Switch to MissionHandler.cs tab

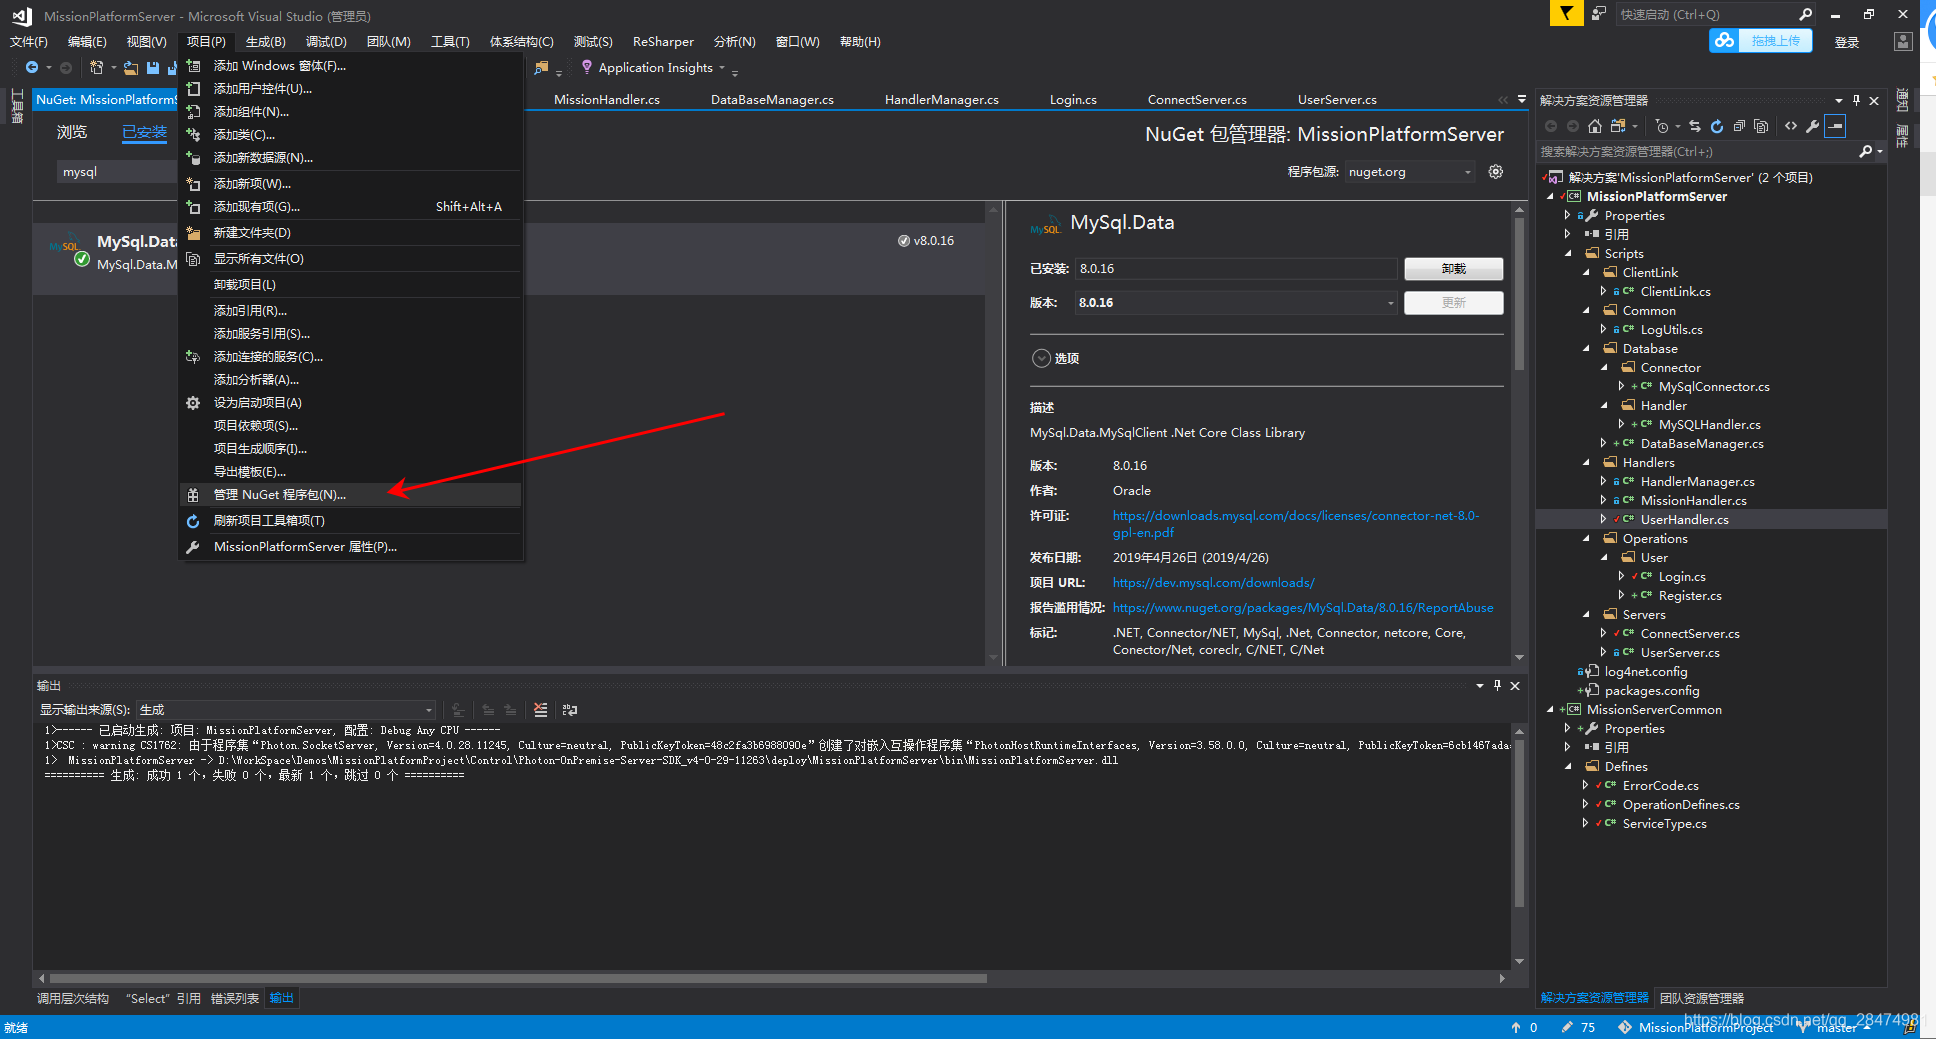(x=607, y=100)
